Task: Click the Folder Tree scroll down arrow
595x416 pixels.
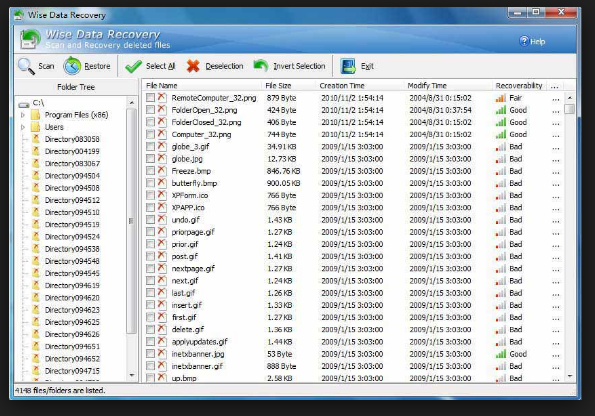Action: [131, 375]
